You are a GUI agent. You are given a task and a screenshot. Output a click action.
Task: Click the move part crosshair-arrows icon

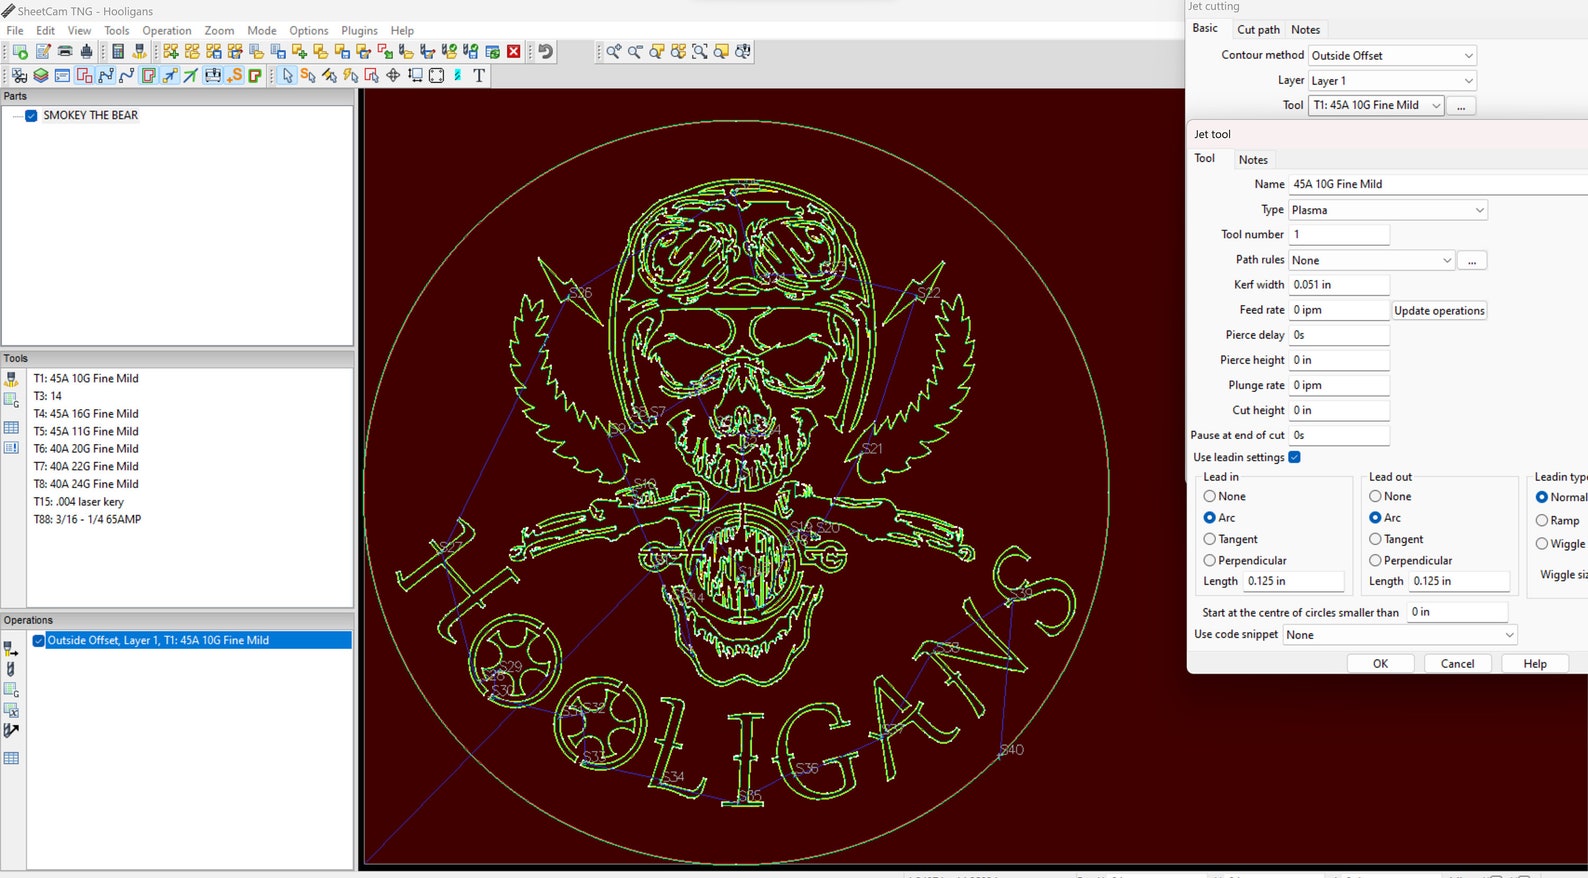point(393,76)
